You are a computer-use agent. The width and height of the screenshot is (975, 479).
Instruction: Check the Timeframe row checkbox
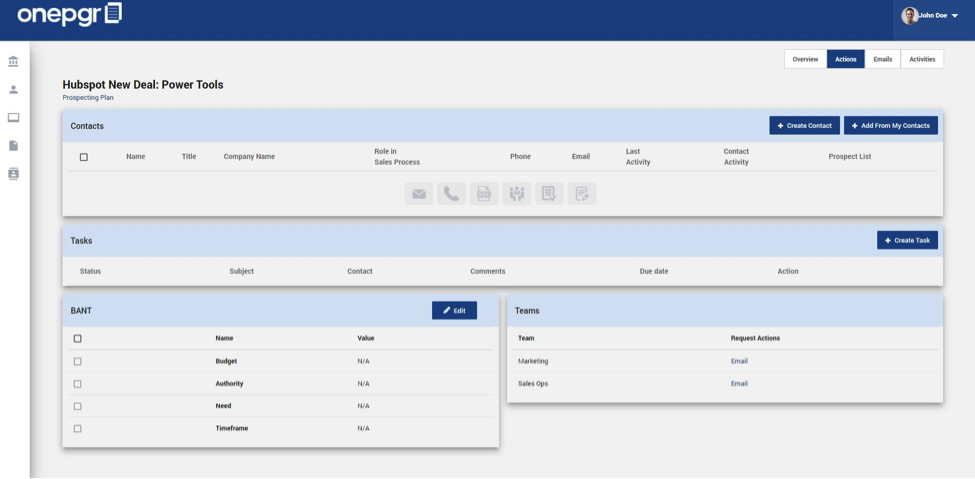point(78,429)
